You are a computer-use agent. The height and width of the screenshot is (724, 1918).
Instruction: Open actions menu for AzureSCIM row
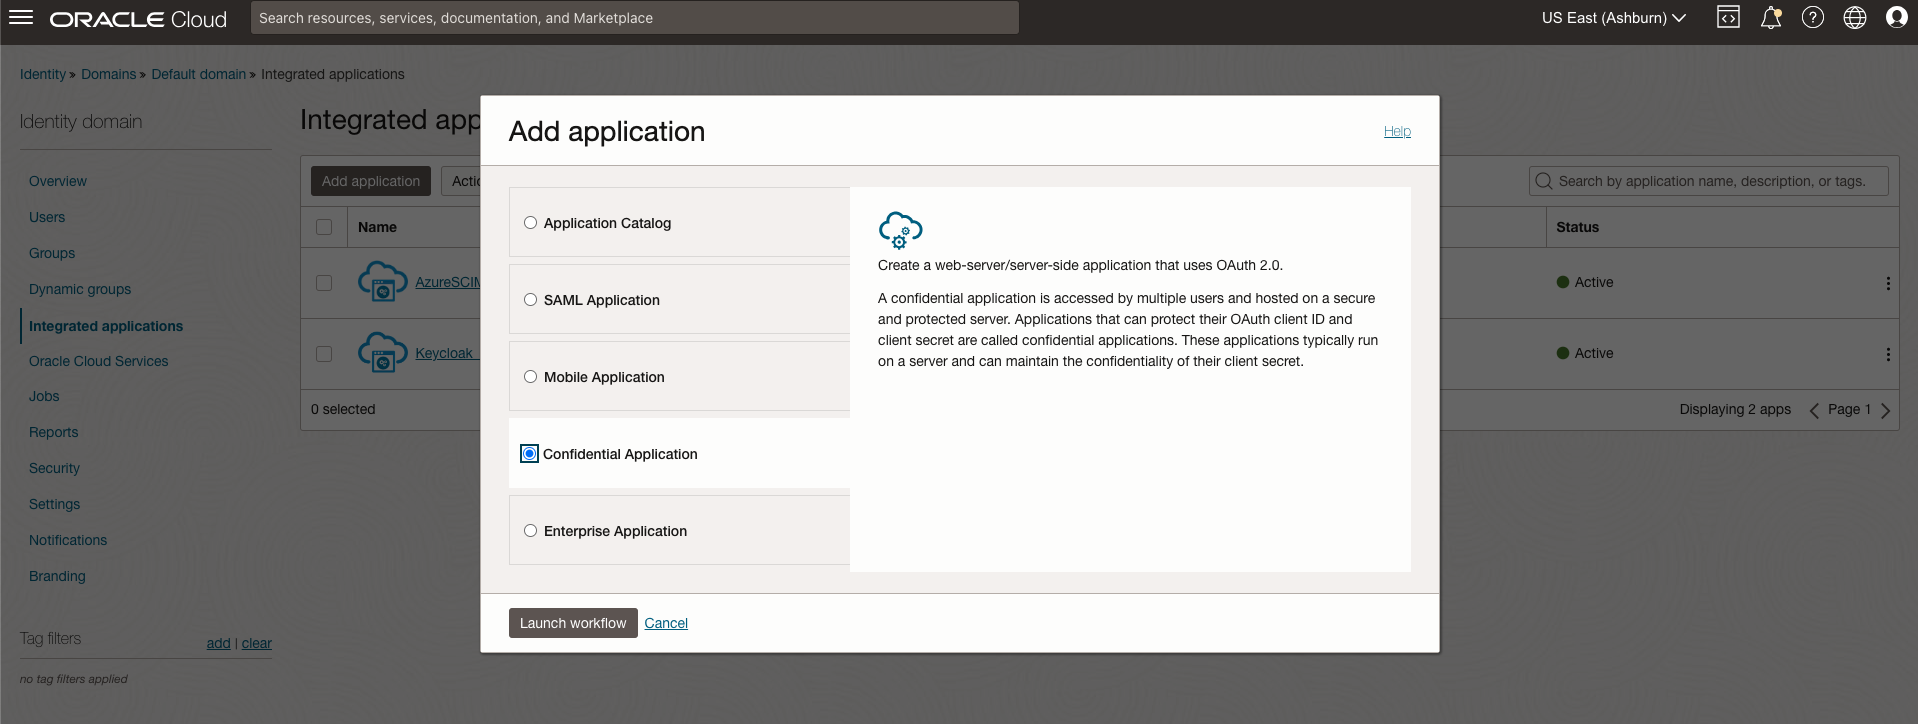1888,283
